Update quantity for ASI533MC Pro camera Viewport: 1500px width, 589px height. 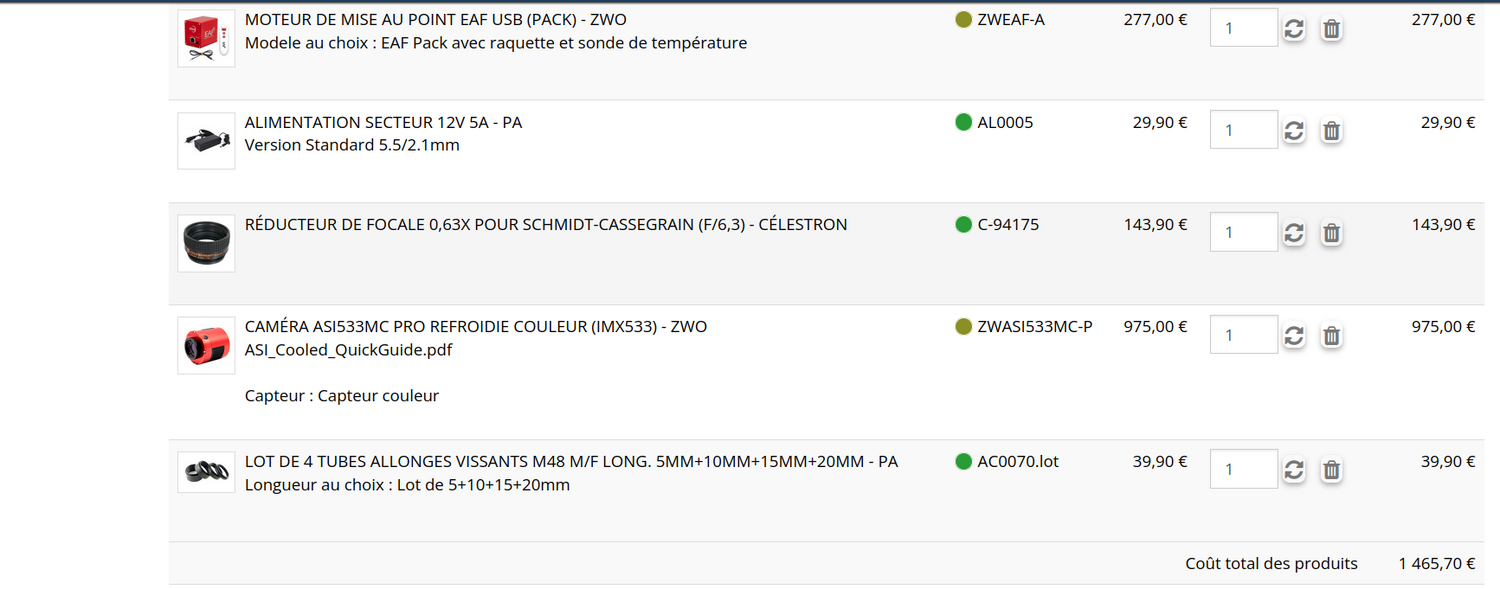1294,336
